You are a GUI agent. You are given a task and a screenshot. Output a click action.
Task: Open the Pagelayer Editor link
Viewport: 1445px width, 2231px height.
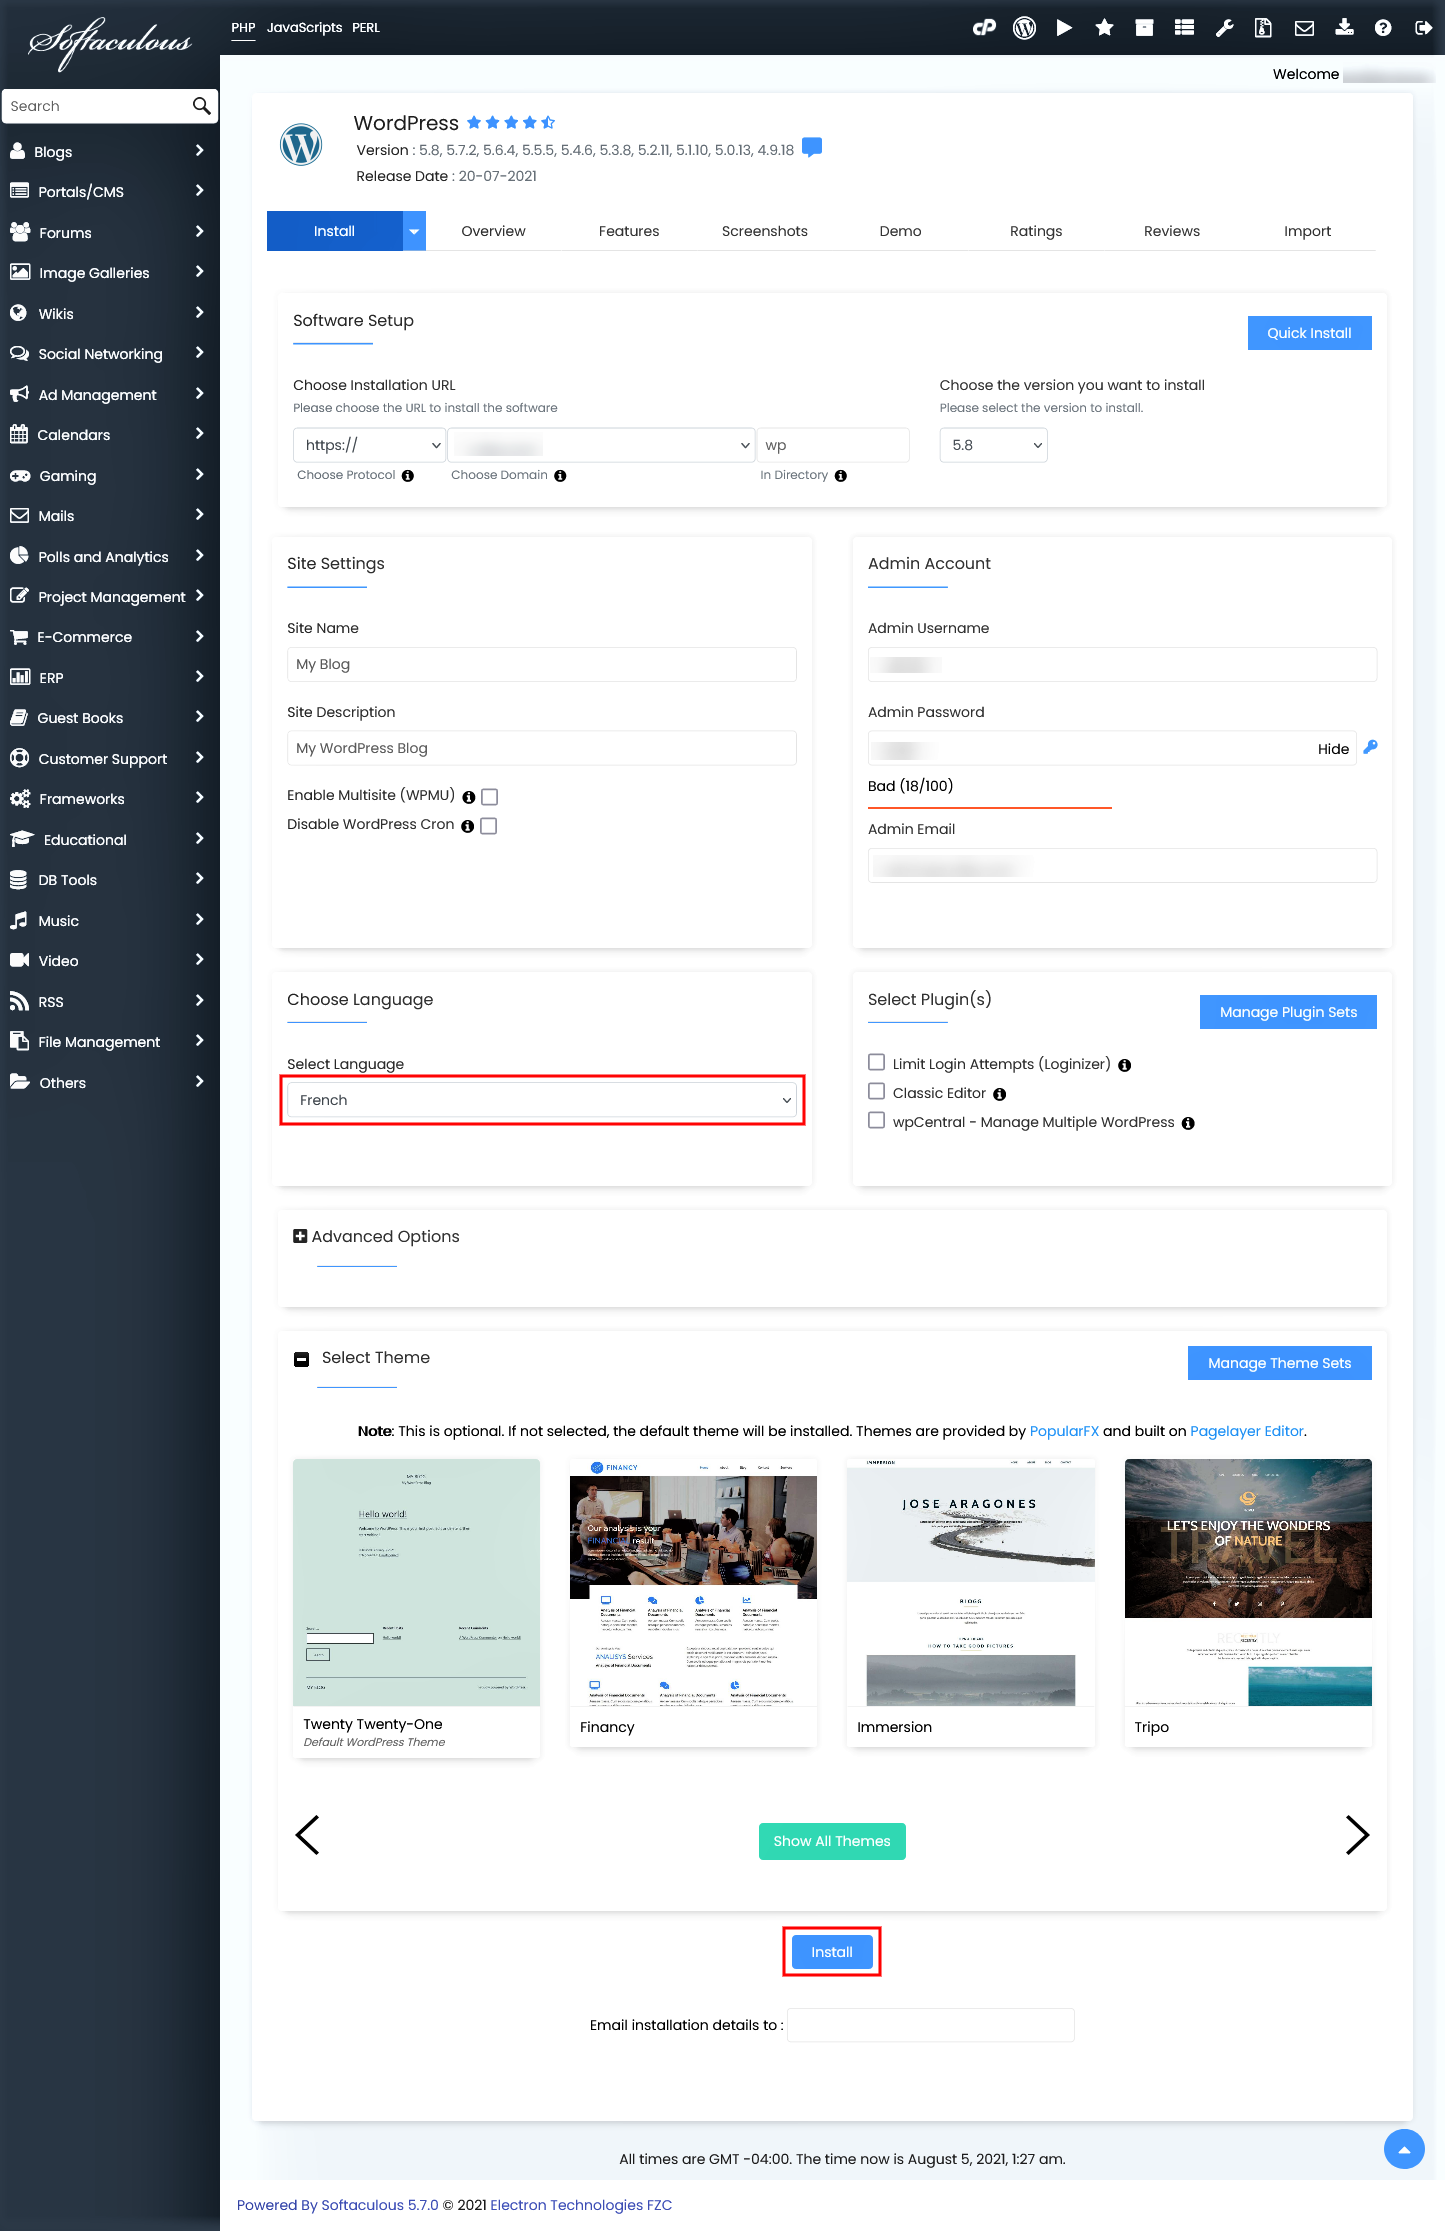(1247, 1431)
